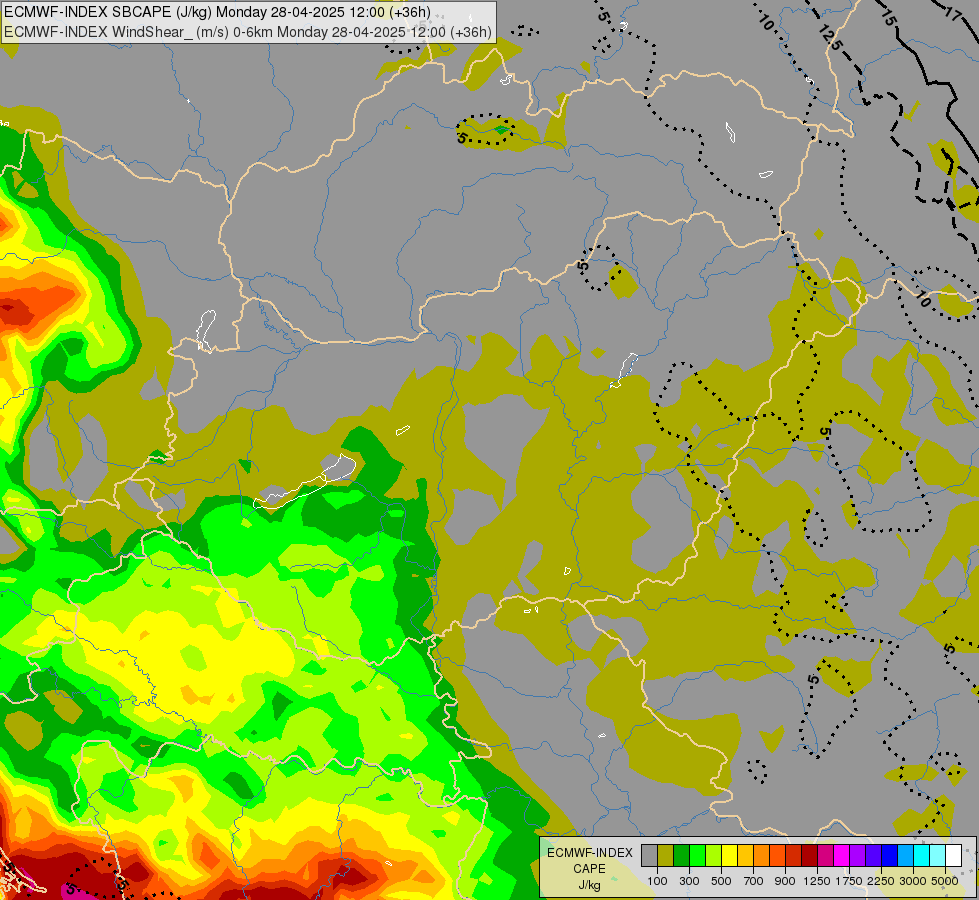Click the 500 legend value
This screenshot has width=979, height=900.
(x=721, y=881)
